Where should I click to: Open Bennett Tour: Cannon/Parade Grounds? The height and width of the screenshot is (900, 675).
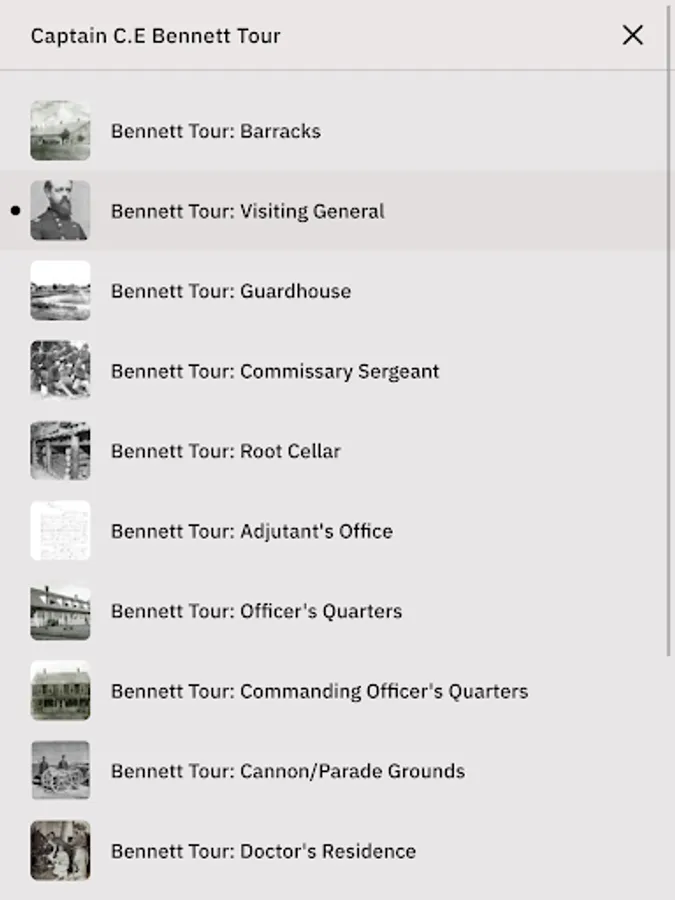[288, 771]
